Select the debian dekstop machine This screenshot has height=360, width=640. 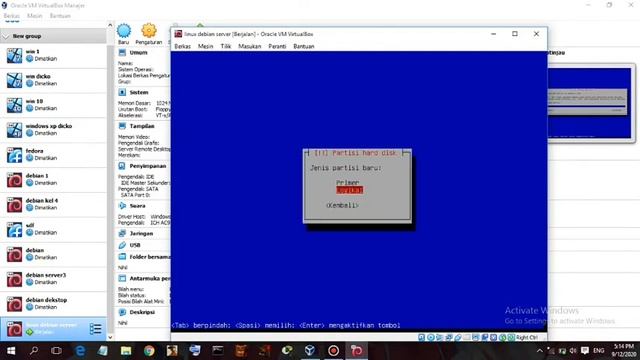coord(53,304)
